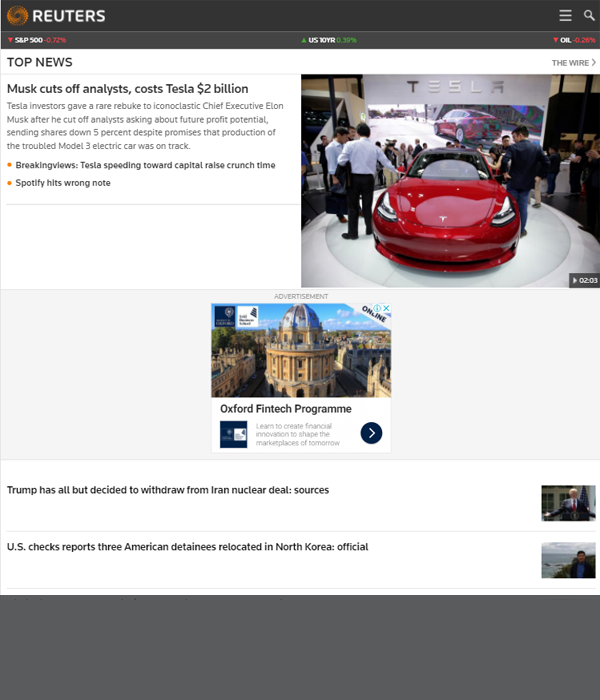The image size is (600, 700).
Task: Open THE WIRE link
Action: [x=574, y=63]
